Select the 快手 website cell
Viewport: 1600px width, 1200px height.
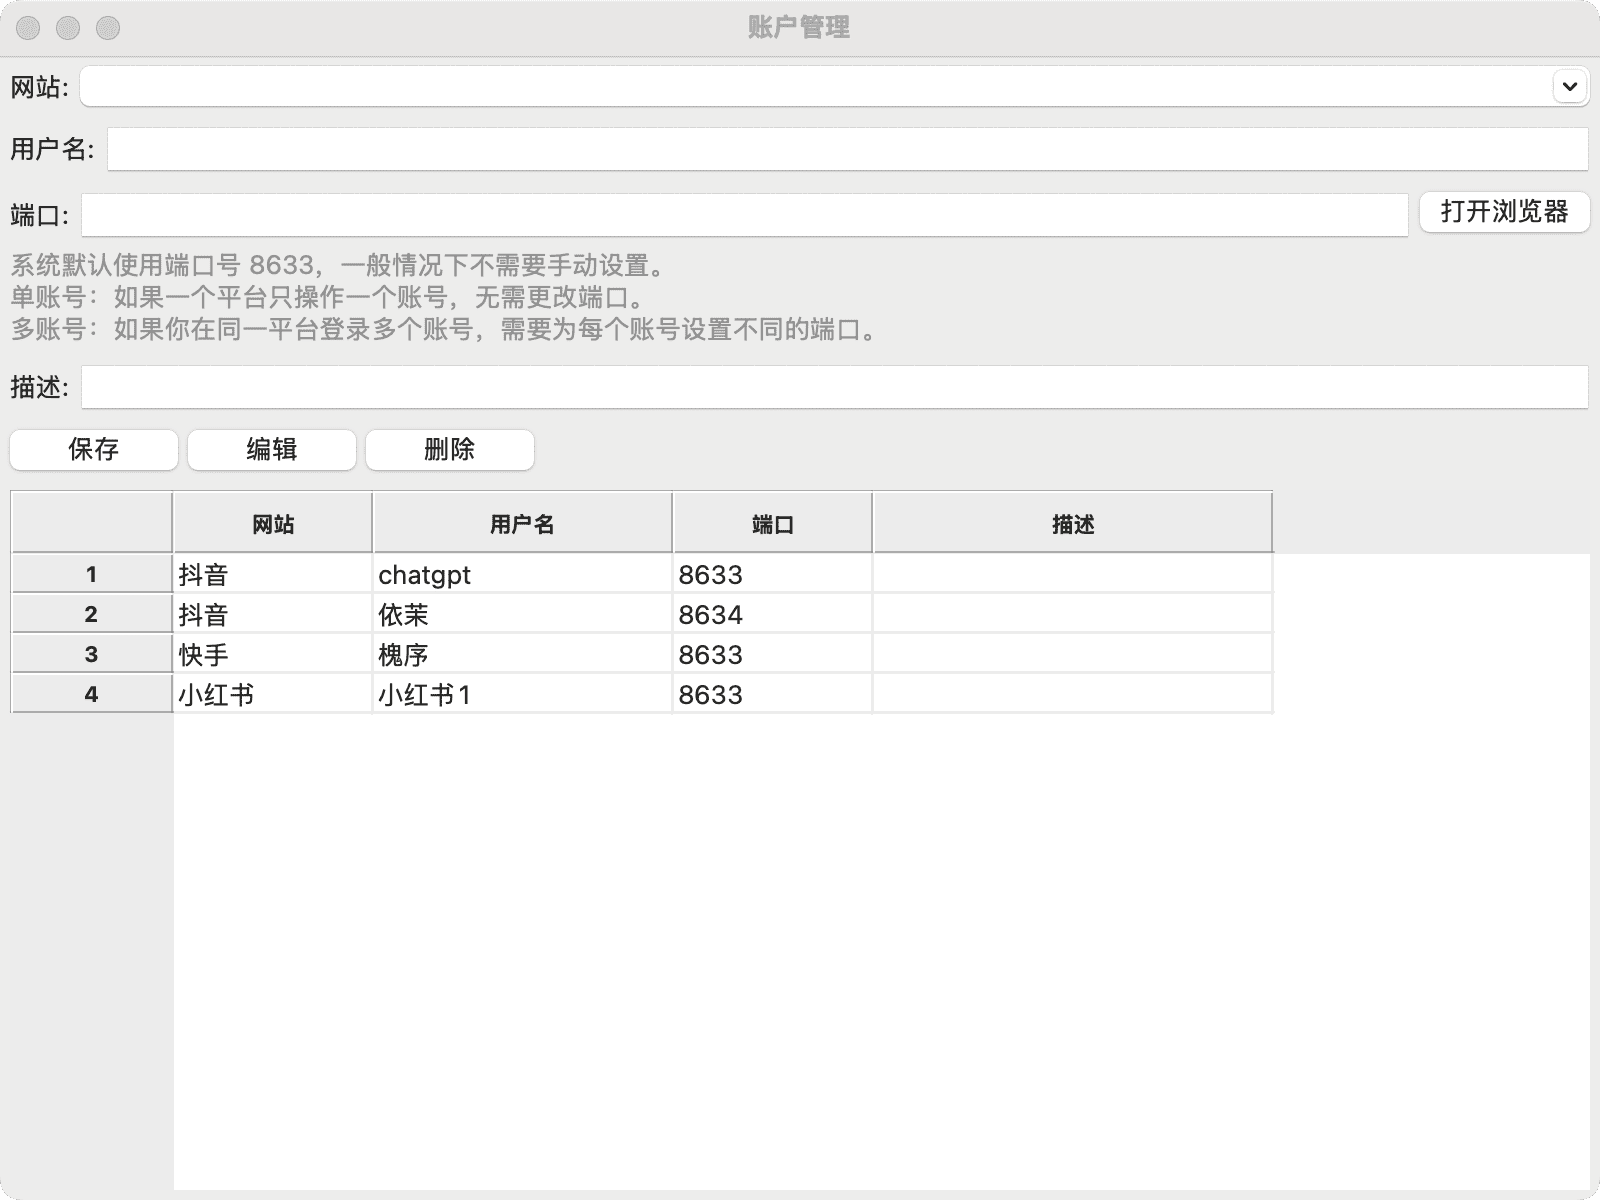(273, 654)
